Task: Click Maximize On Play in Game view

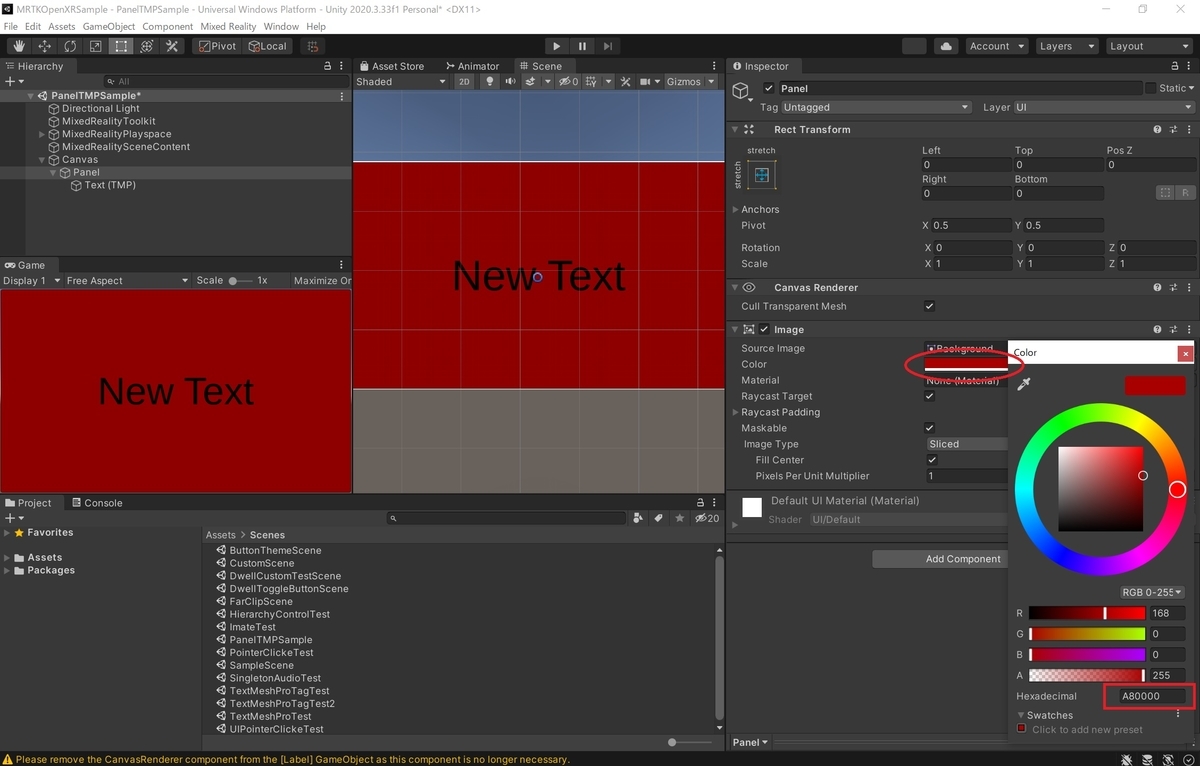Action: pos(322,281)
